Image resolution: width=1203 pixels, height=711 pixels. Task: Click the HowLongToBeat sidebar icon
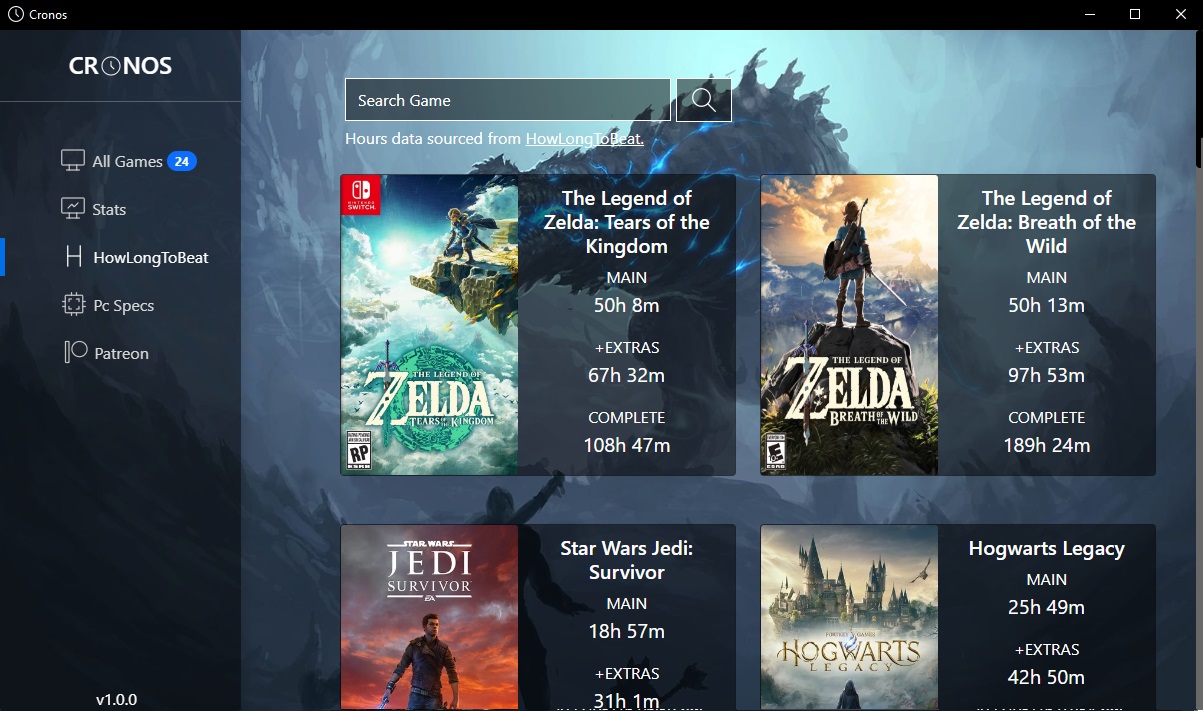point(72,257)
